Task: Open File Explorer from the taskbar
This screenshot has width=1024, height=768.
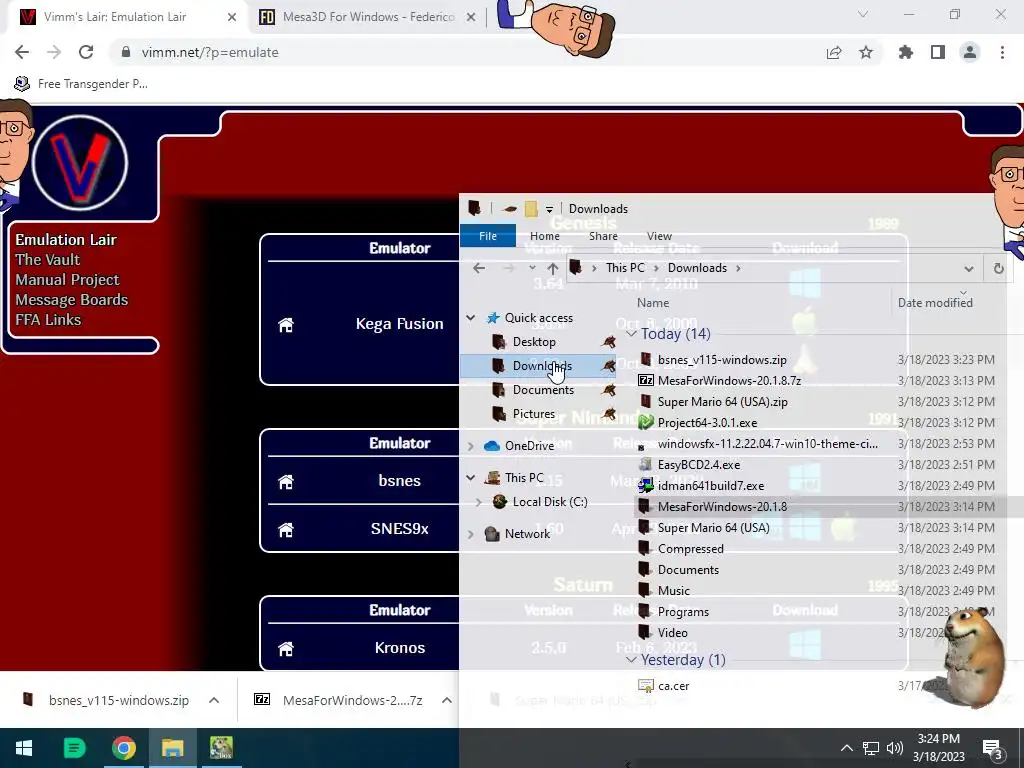Action: point(172,748)
